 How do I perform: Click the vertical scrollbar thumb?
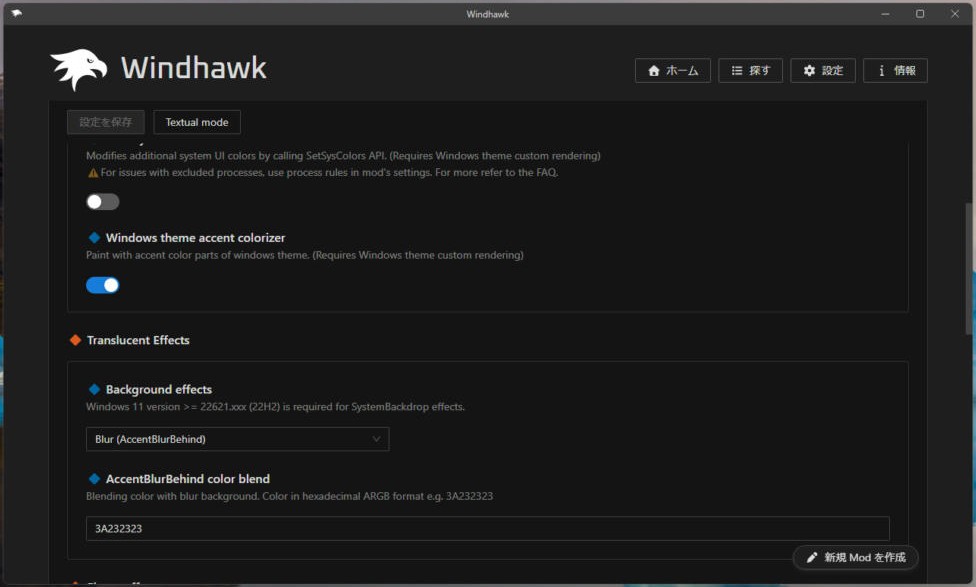click(x=969, y=269)
